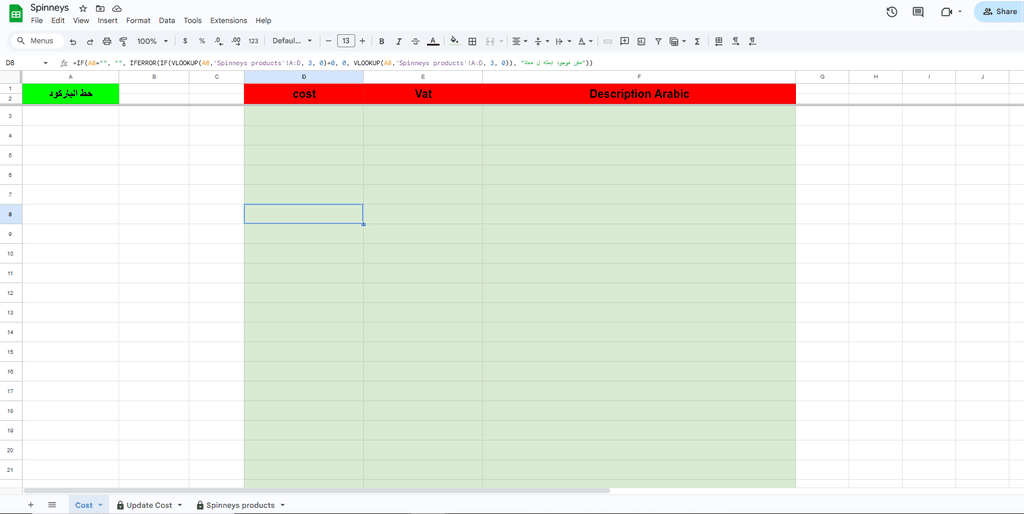Select the red cost header cell
Screen dimensions: 1024x514
tap(304, 93)
